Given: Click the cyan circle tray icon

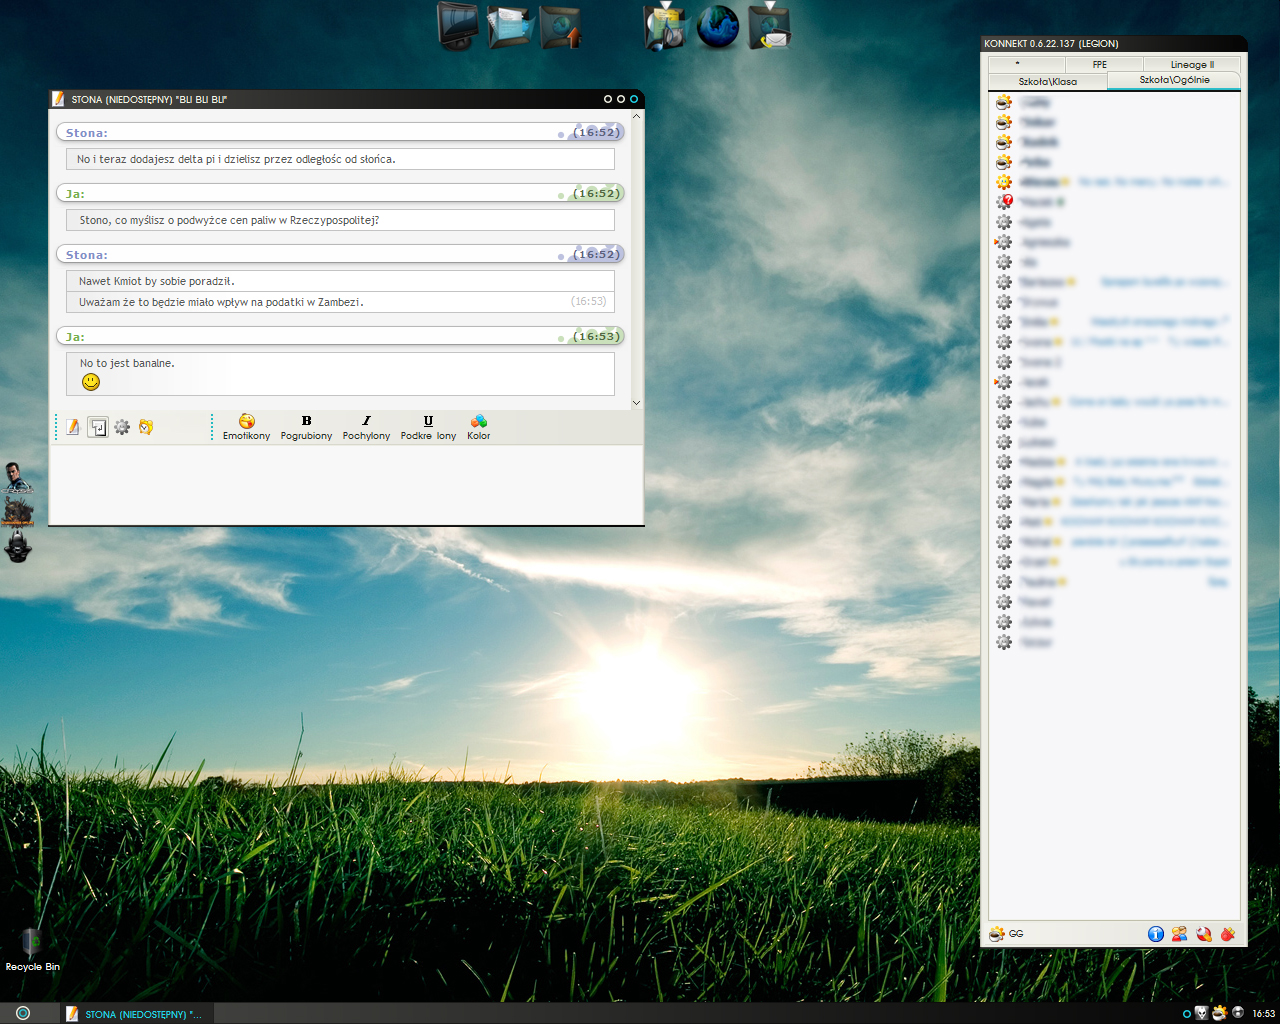Looking at the screenshot, I should coord(1187,1014).
